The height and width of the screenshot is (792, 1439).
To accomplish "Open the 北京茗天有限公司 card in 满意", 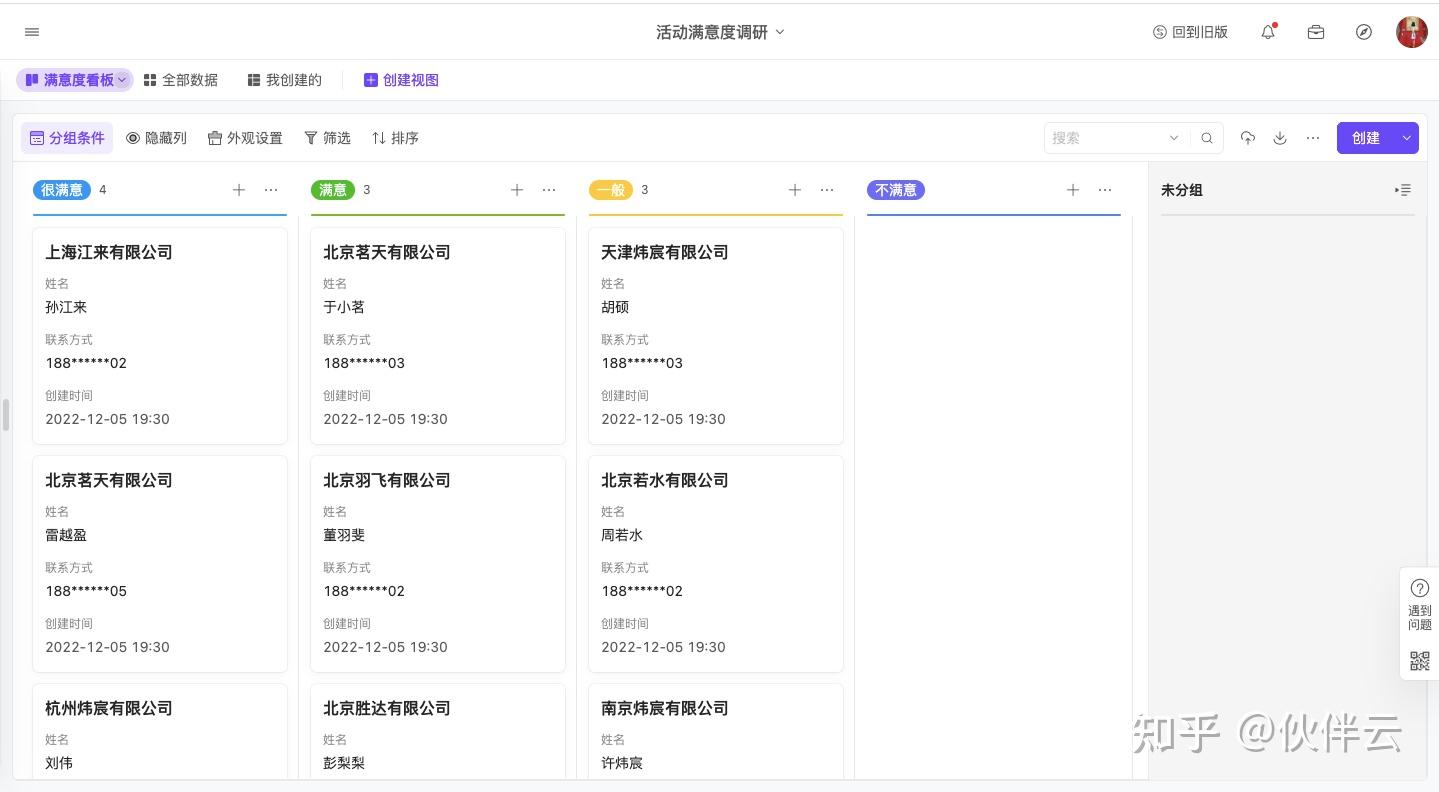I will (438, 336).
